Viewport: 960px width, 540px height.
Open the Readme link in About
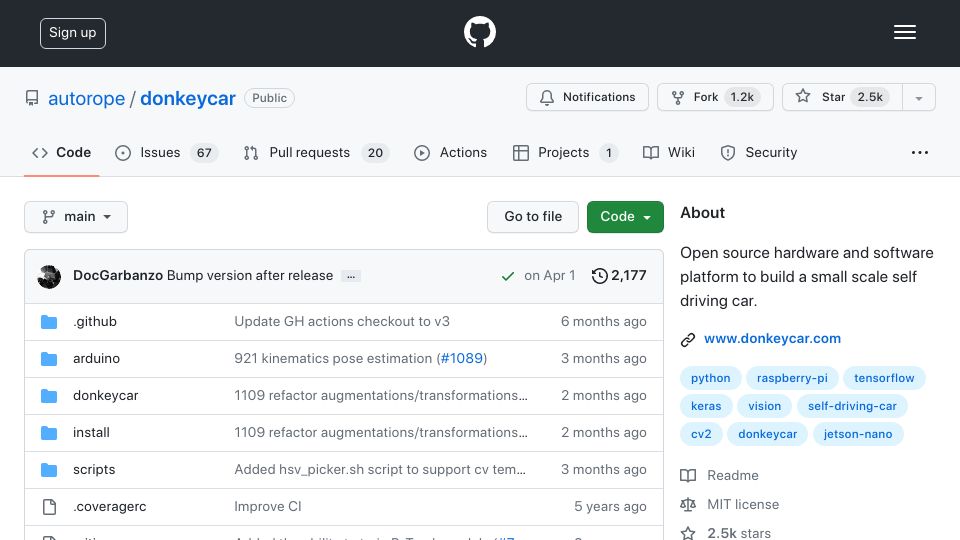(732, 476)
